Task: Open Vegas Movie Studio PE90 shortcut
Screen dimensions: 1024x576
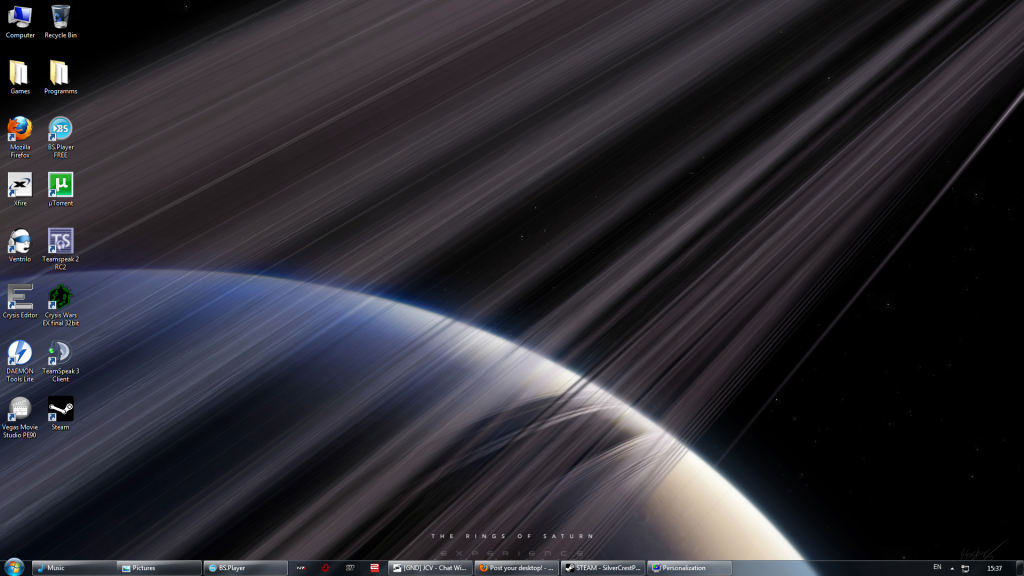Action: point(20,410)
